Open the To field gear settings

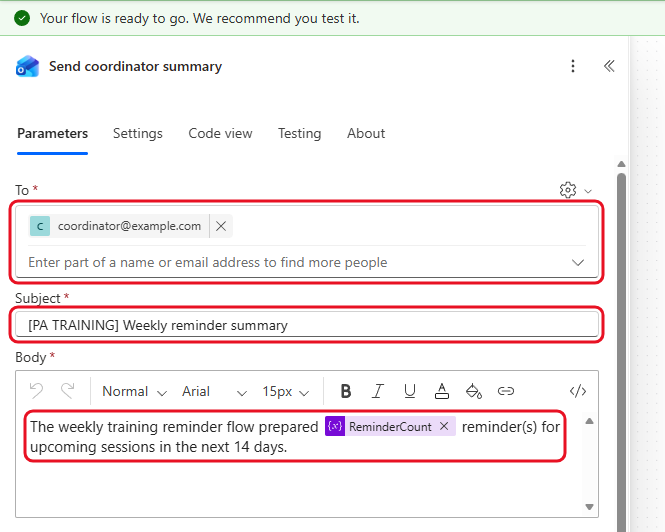567,190
